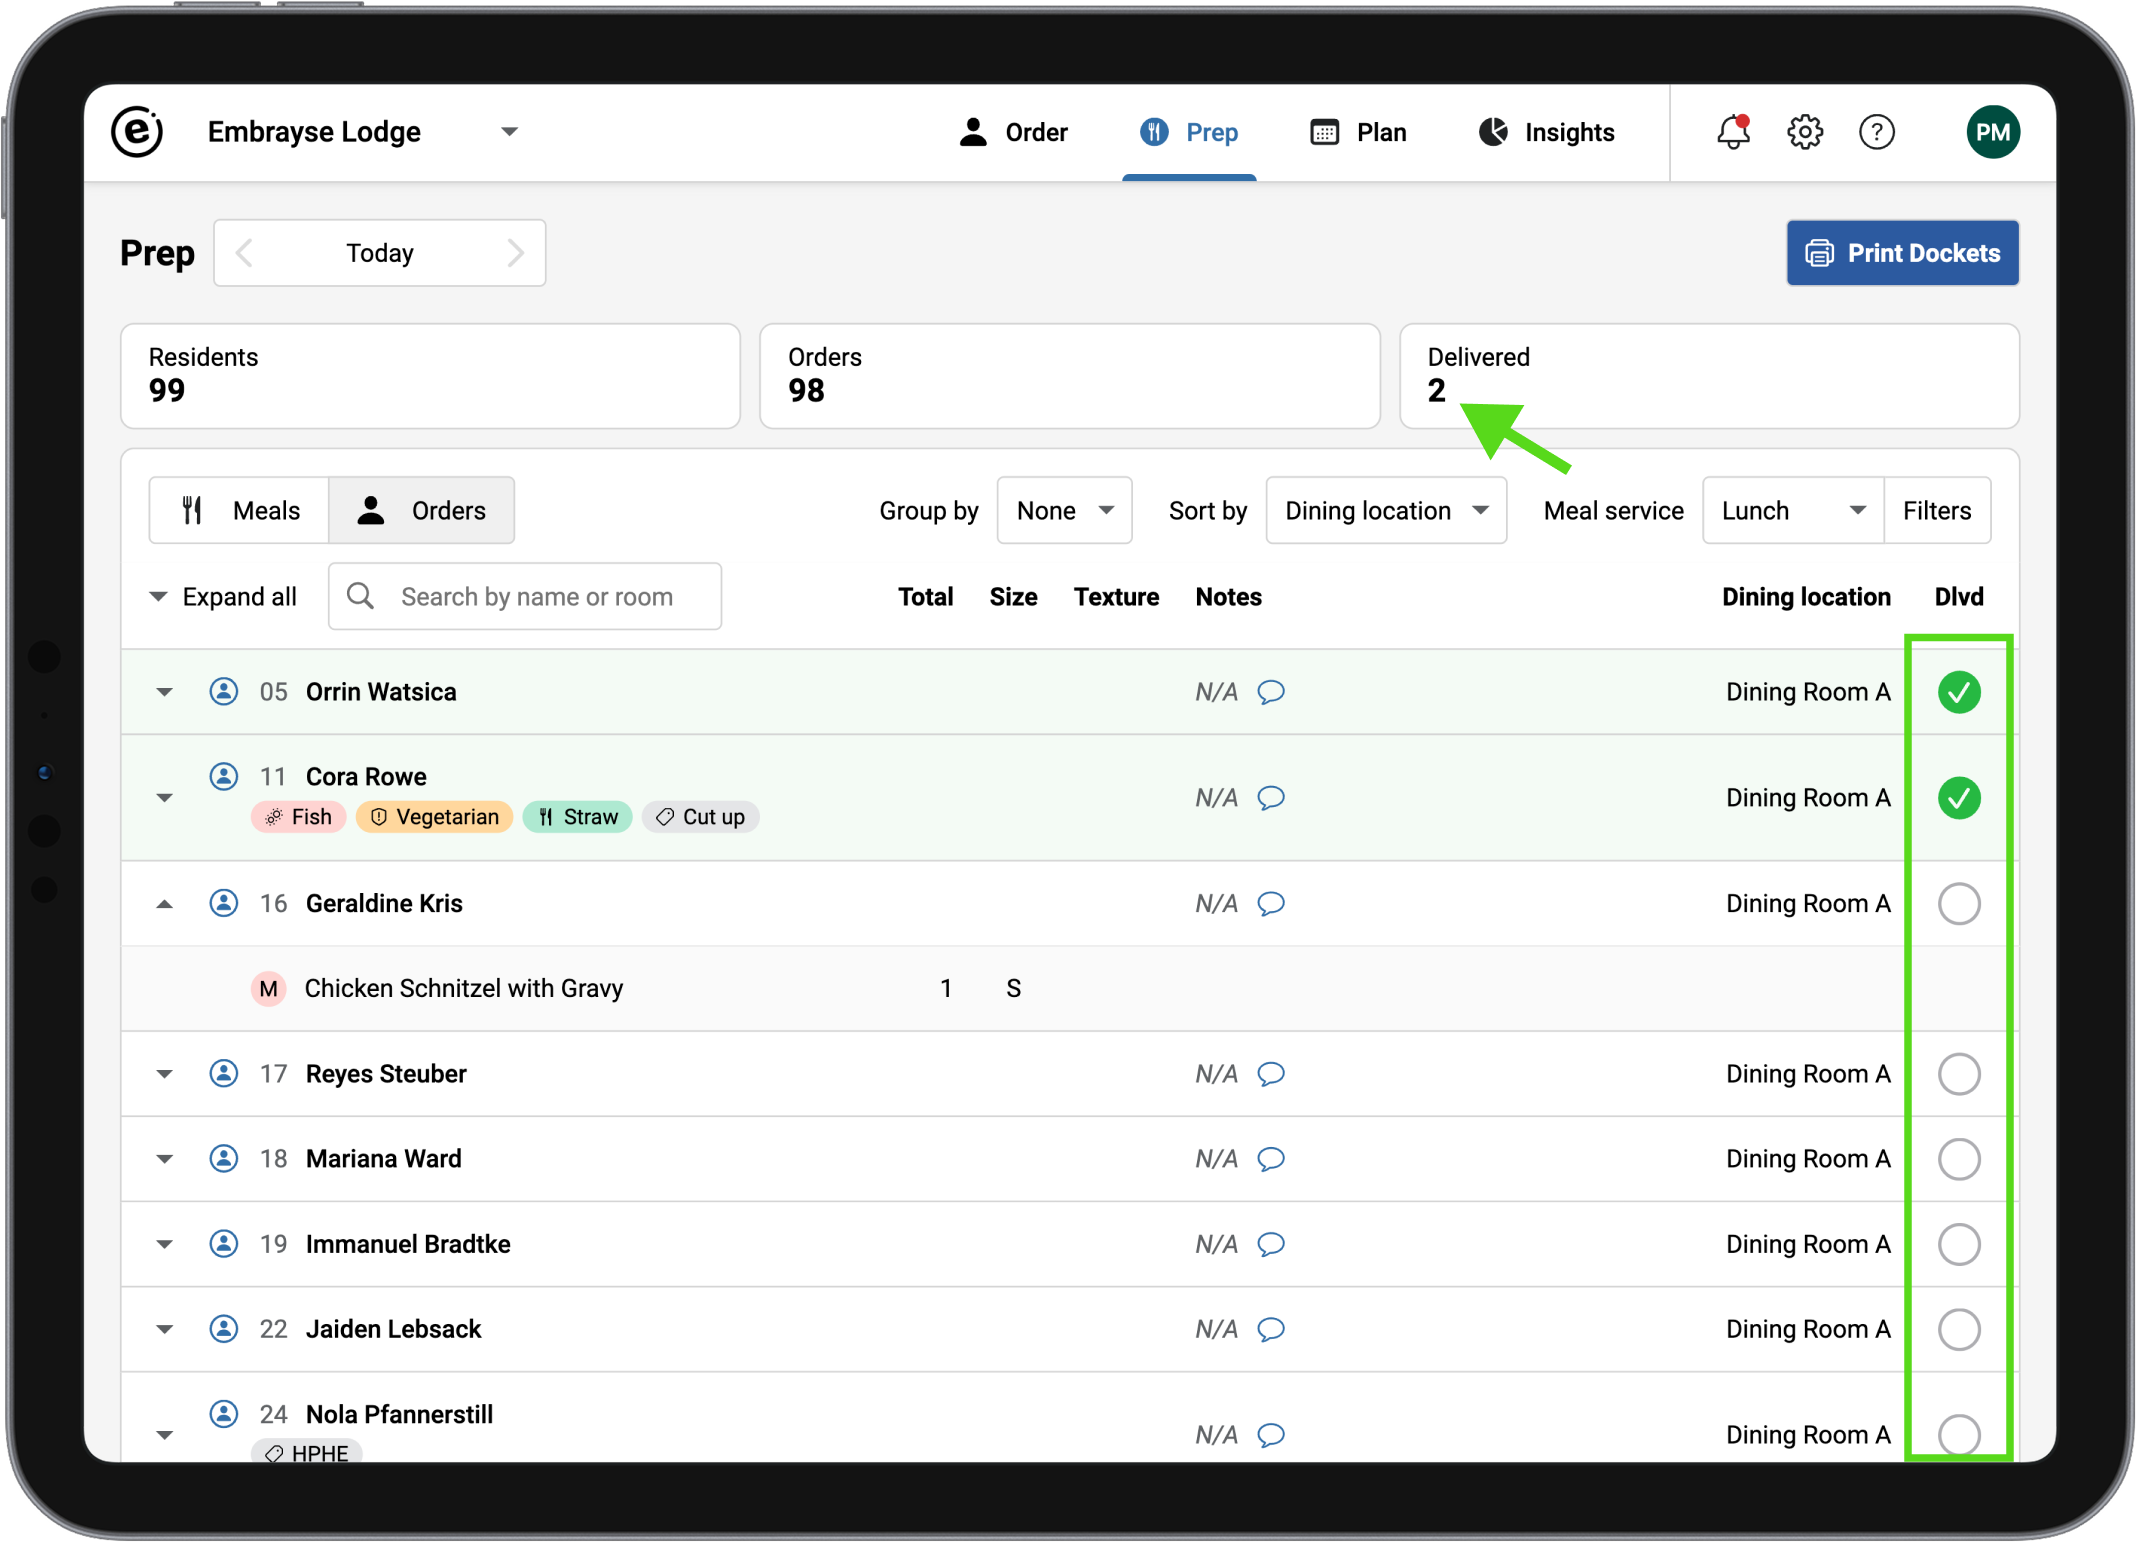Switch to the Insights tab
2137x1542 pixels.
coord(1546,132)
